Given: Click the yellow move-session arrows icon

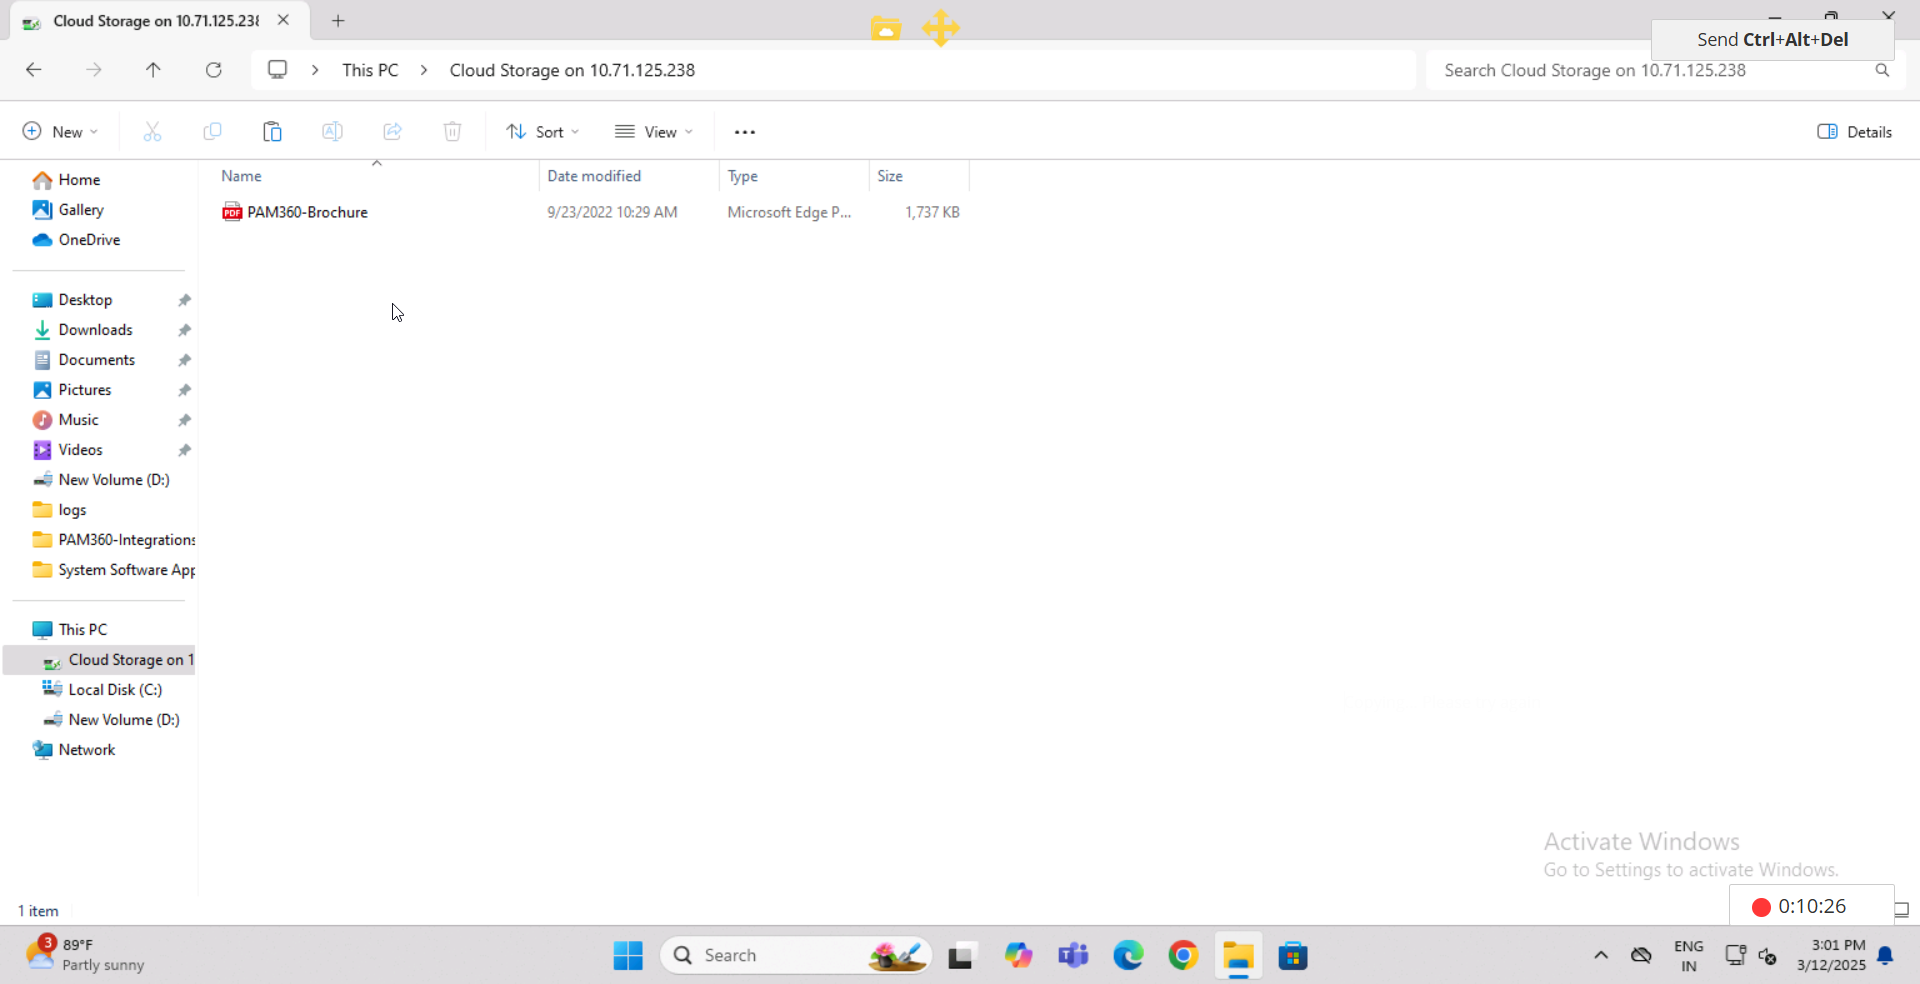Looking at the screenshot, I should (x=941, y=28).
